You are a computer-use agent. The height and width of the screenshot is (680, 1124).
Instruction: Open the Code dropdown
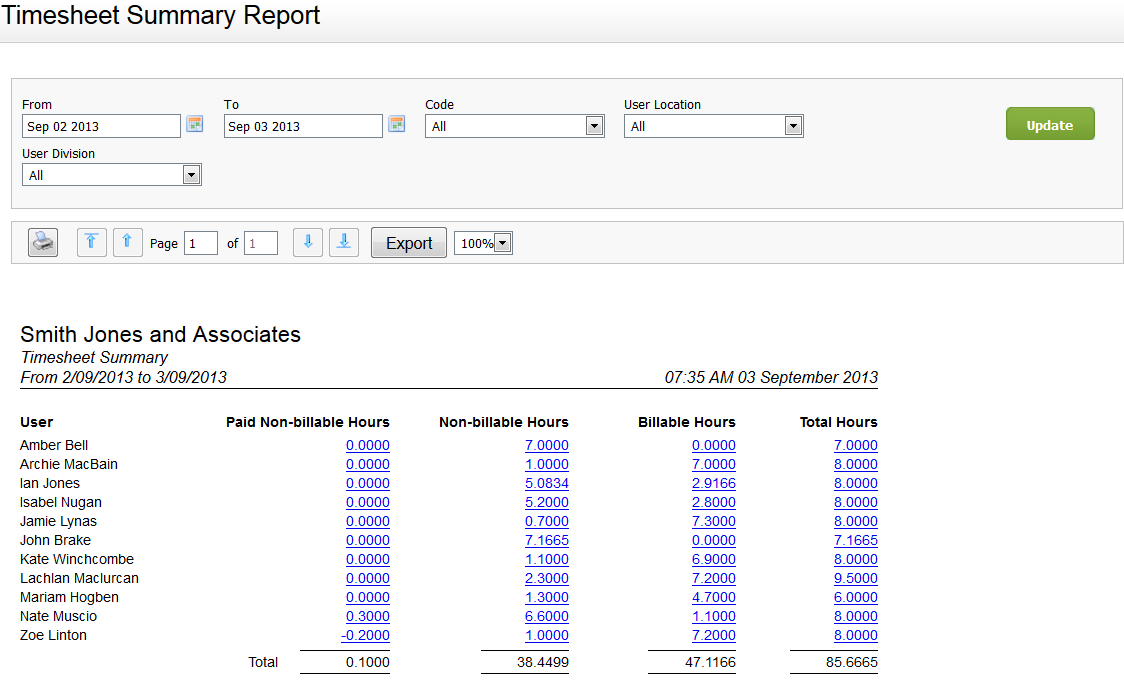[x=595, y=125]
